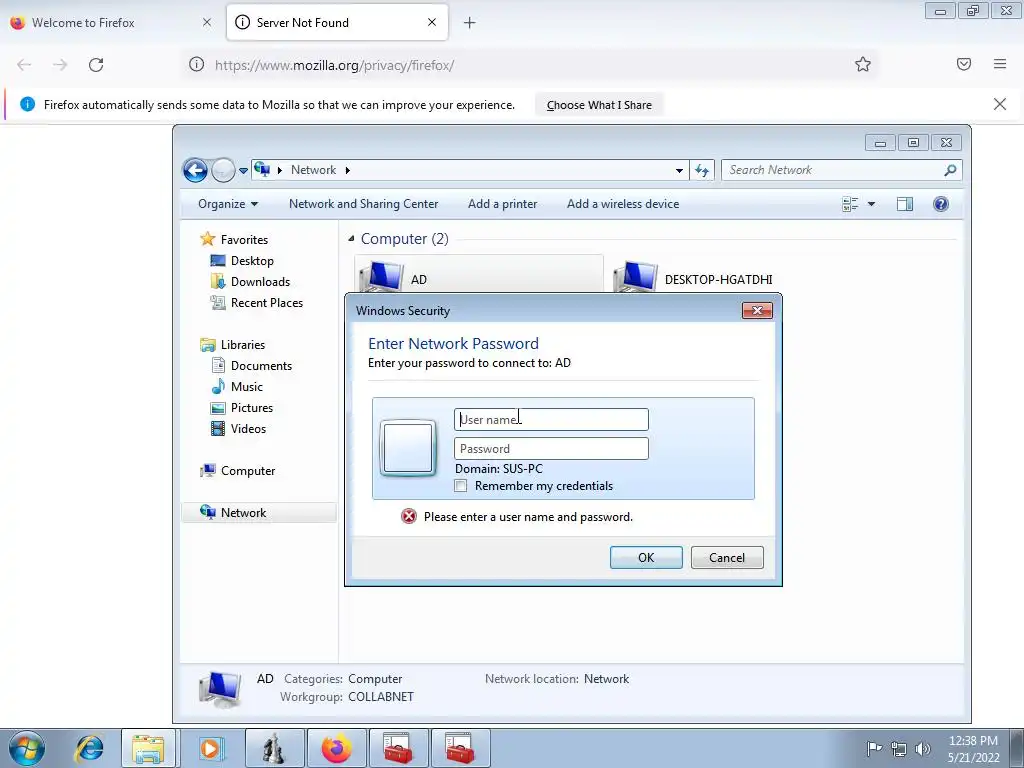Screen dimensions: 1024x768
Task: Click the refresh button beside the address bar
Action: coord(702,170)
